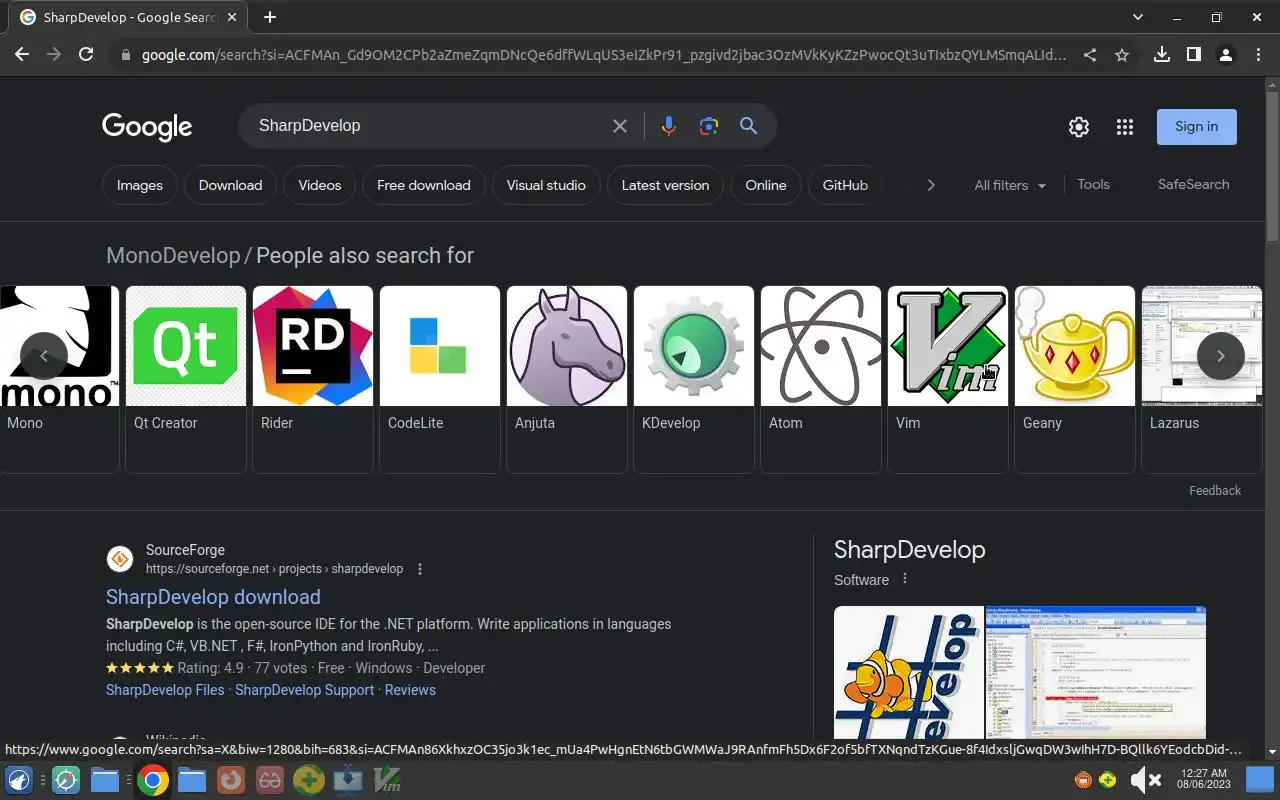Open Chrome from the taskbar
This screenshot has width=1280, height=800.
pyautogui.click(x=153, y=780)
